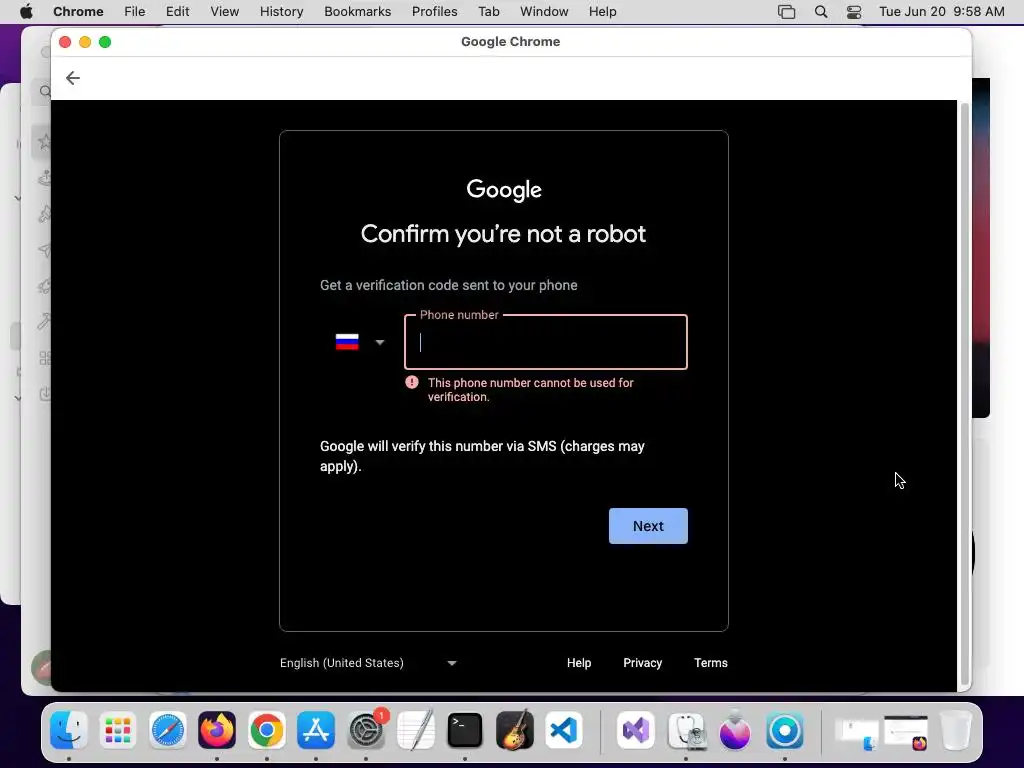Image resolution: width=1024 pixels, height=768 pixels.
Task: Open the Edit menu
Action: [177, 11]
